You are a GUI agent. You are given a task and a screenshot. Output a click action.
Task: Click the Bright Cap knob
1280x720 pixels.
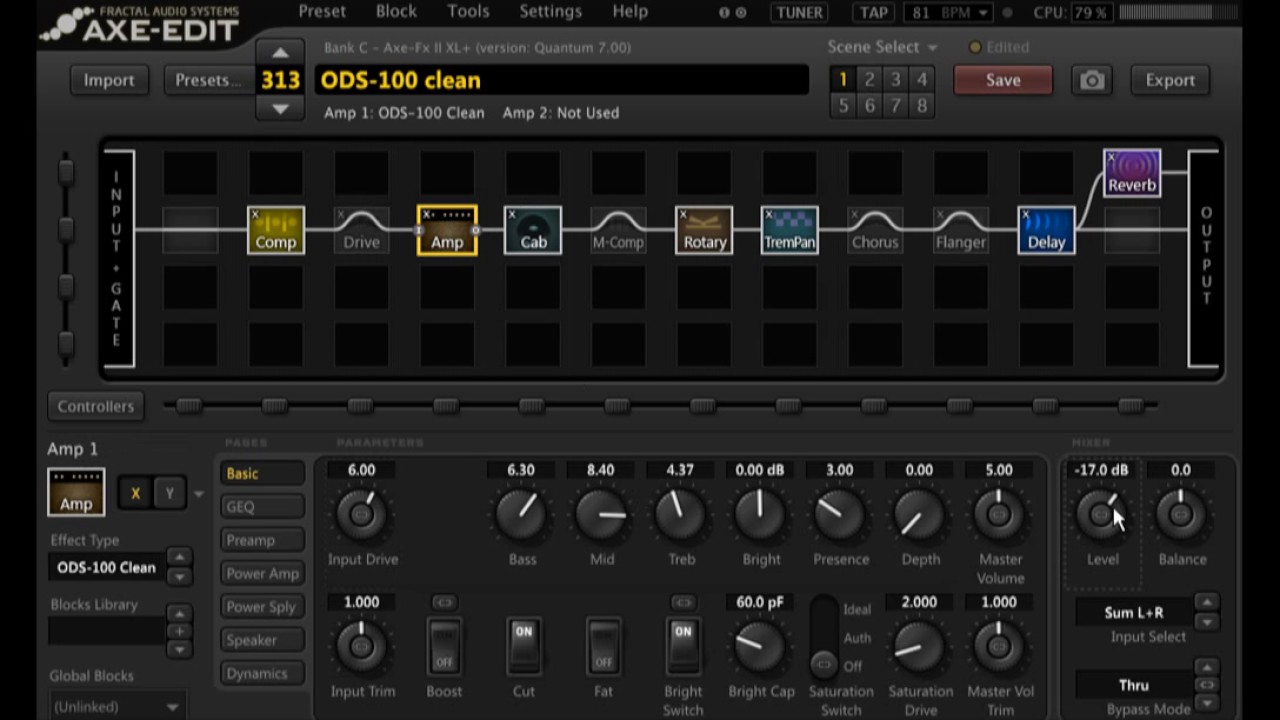[x=760, y=646]
